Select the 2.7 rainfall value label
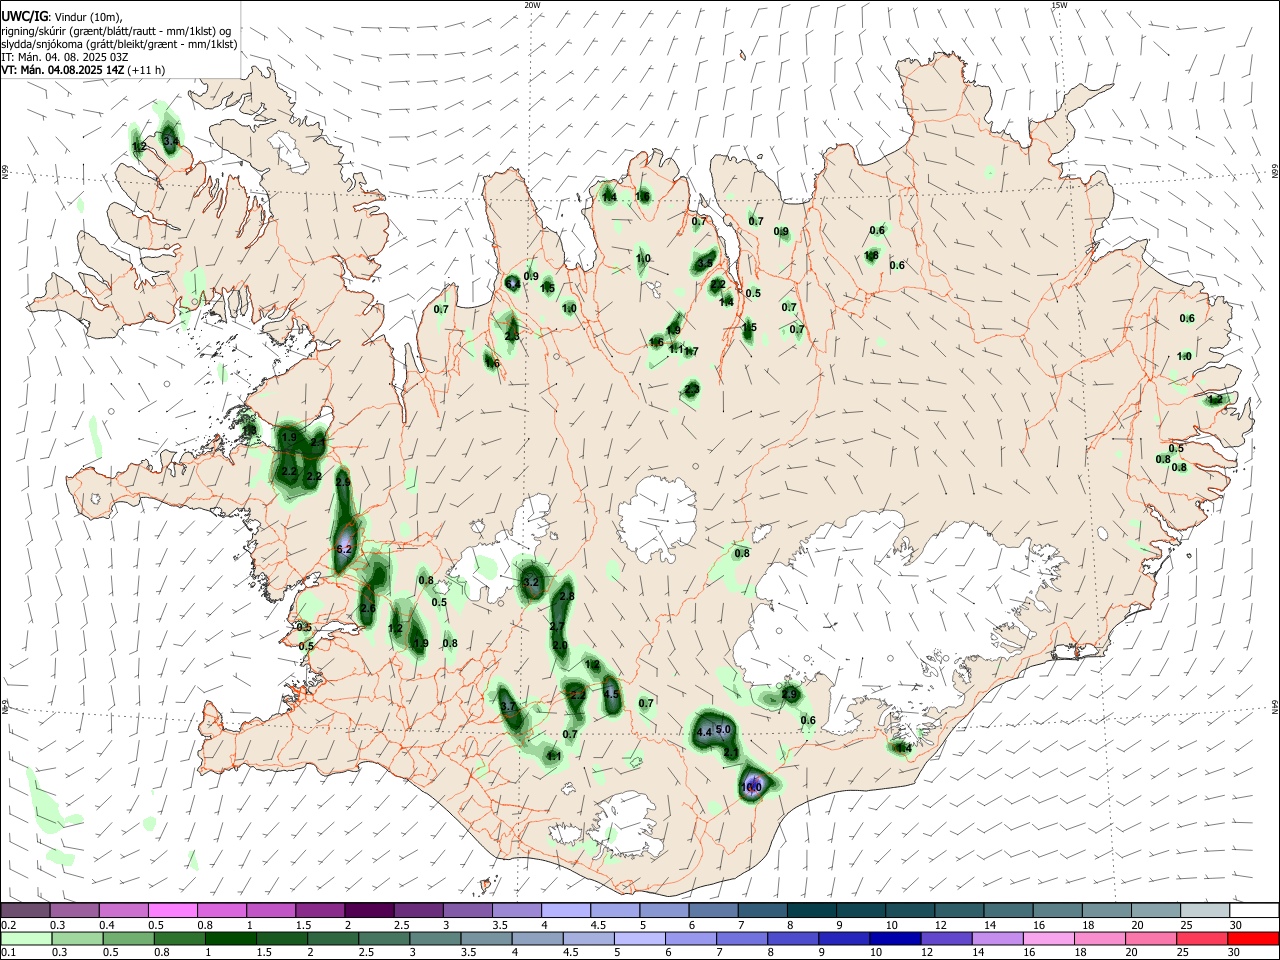 pyautogui.click(x=557, y=627)
